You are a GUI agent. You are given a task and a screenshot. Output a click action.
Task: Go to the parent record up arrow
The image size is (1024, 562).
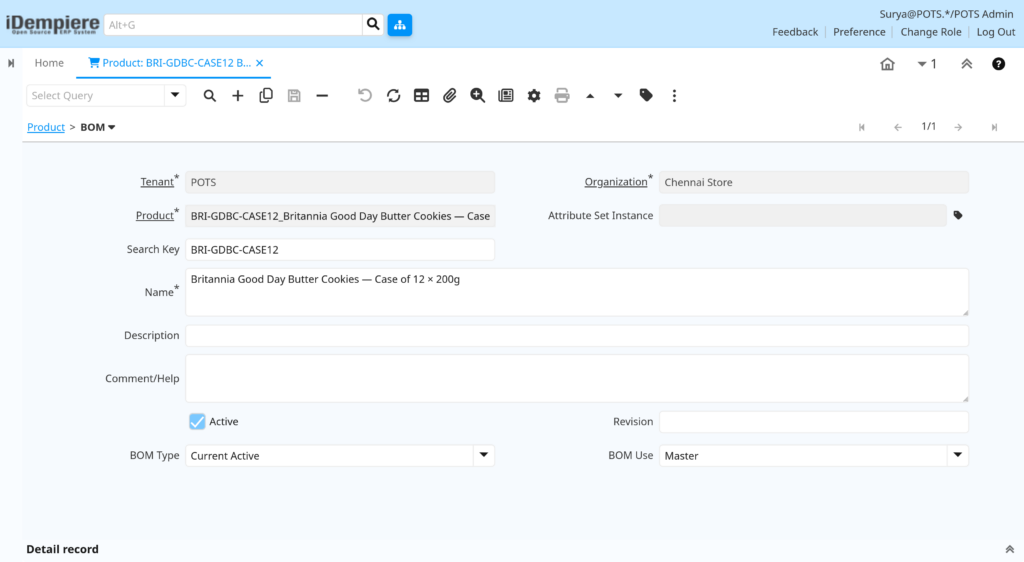[x=590, y=96]
